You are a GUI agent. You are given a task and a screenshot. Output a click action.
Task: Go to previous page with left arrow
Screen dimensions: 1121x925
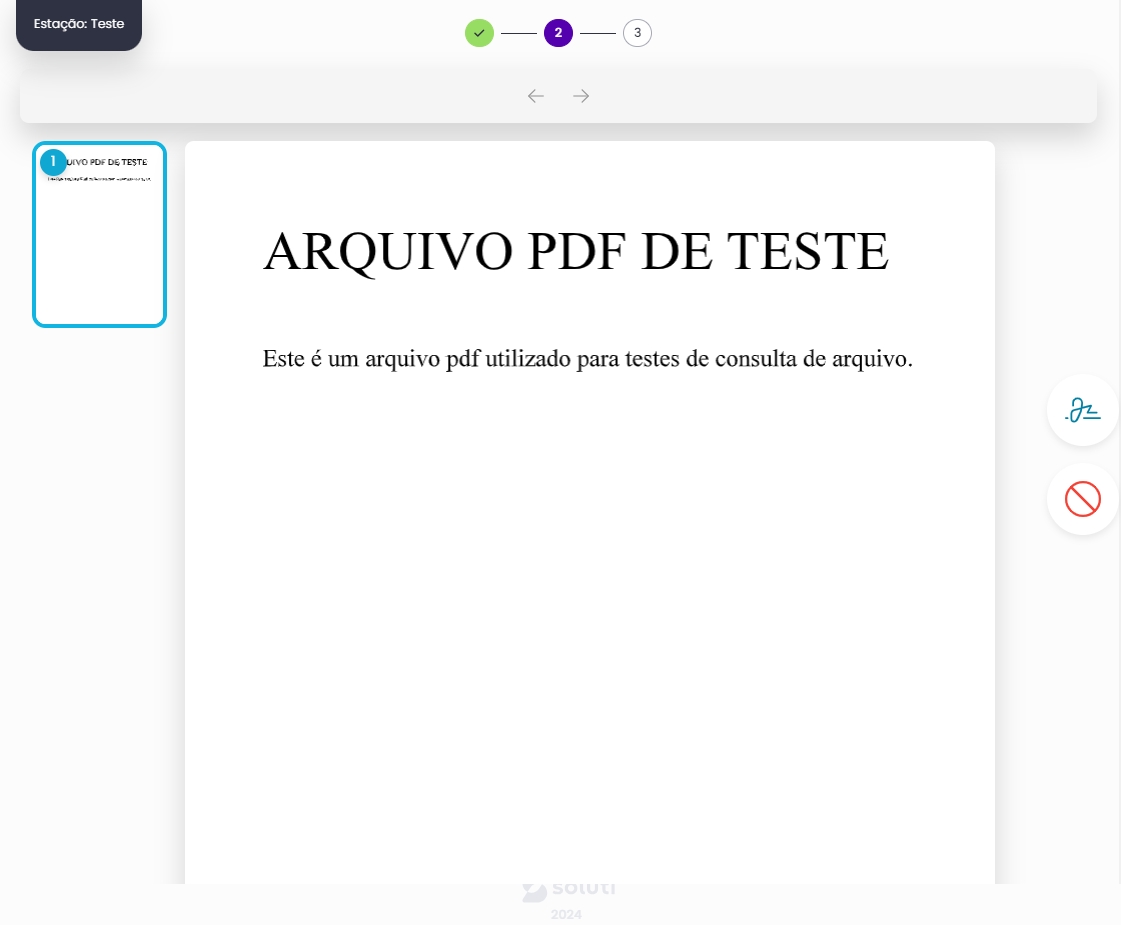click(536, 96)
